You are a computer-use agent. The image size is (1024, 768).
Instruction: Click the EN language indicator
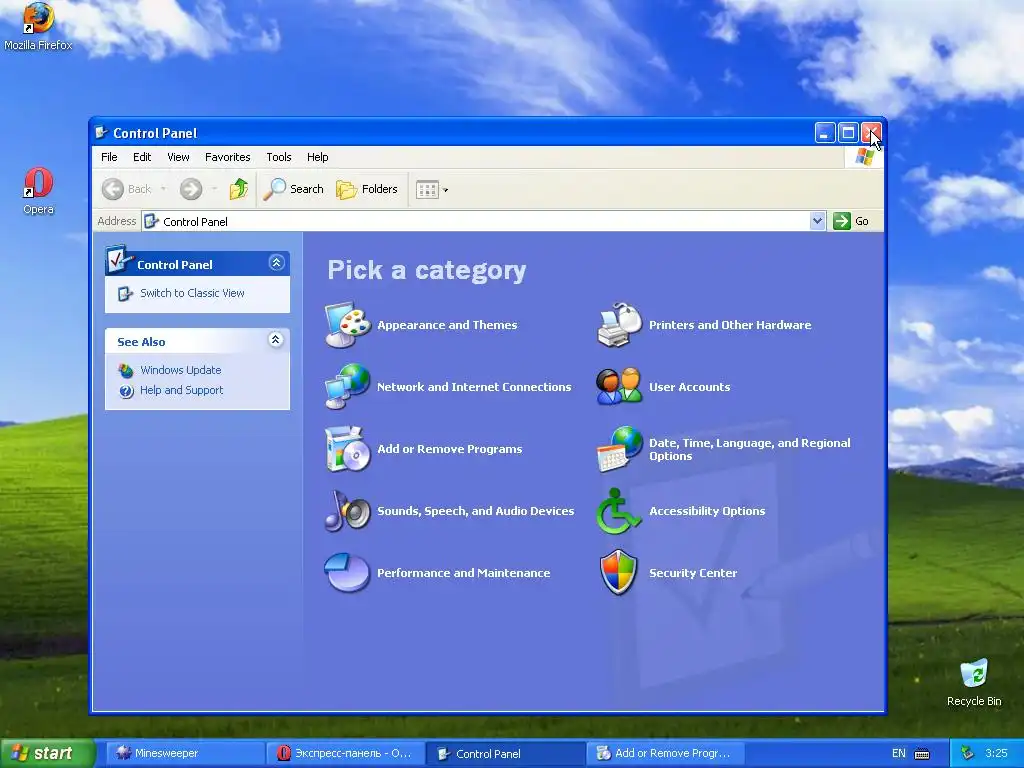[x=899, y=754]
